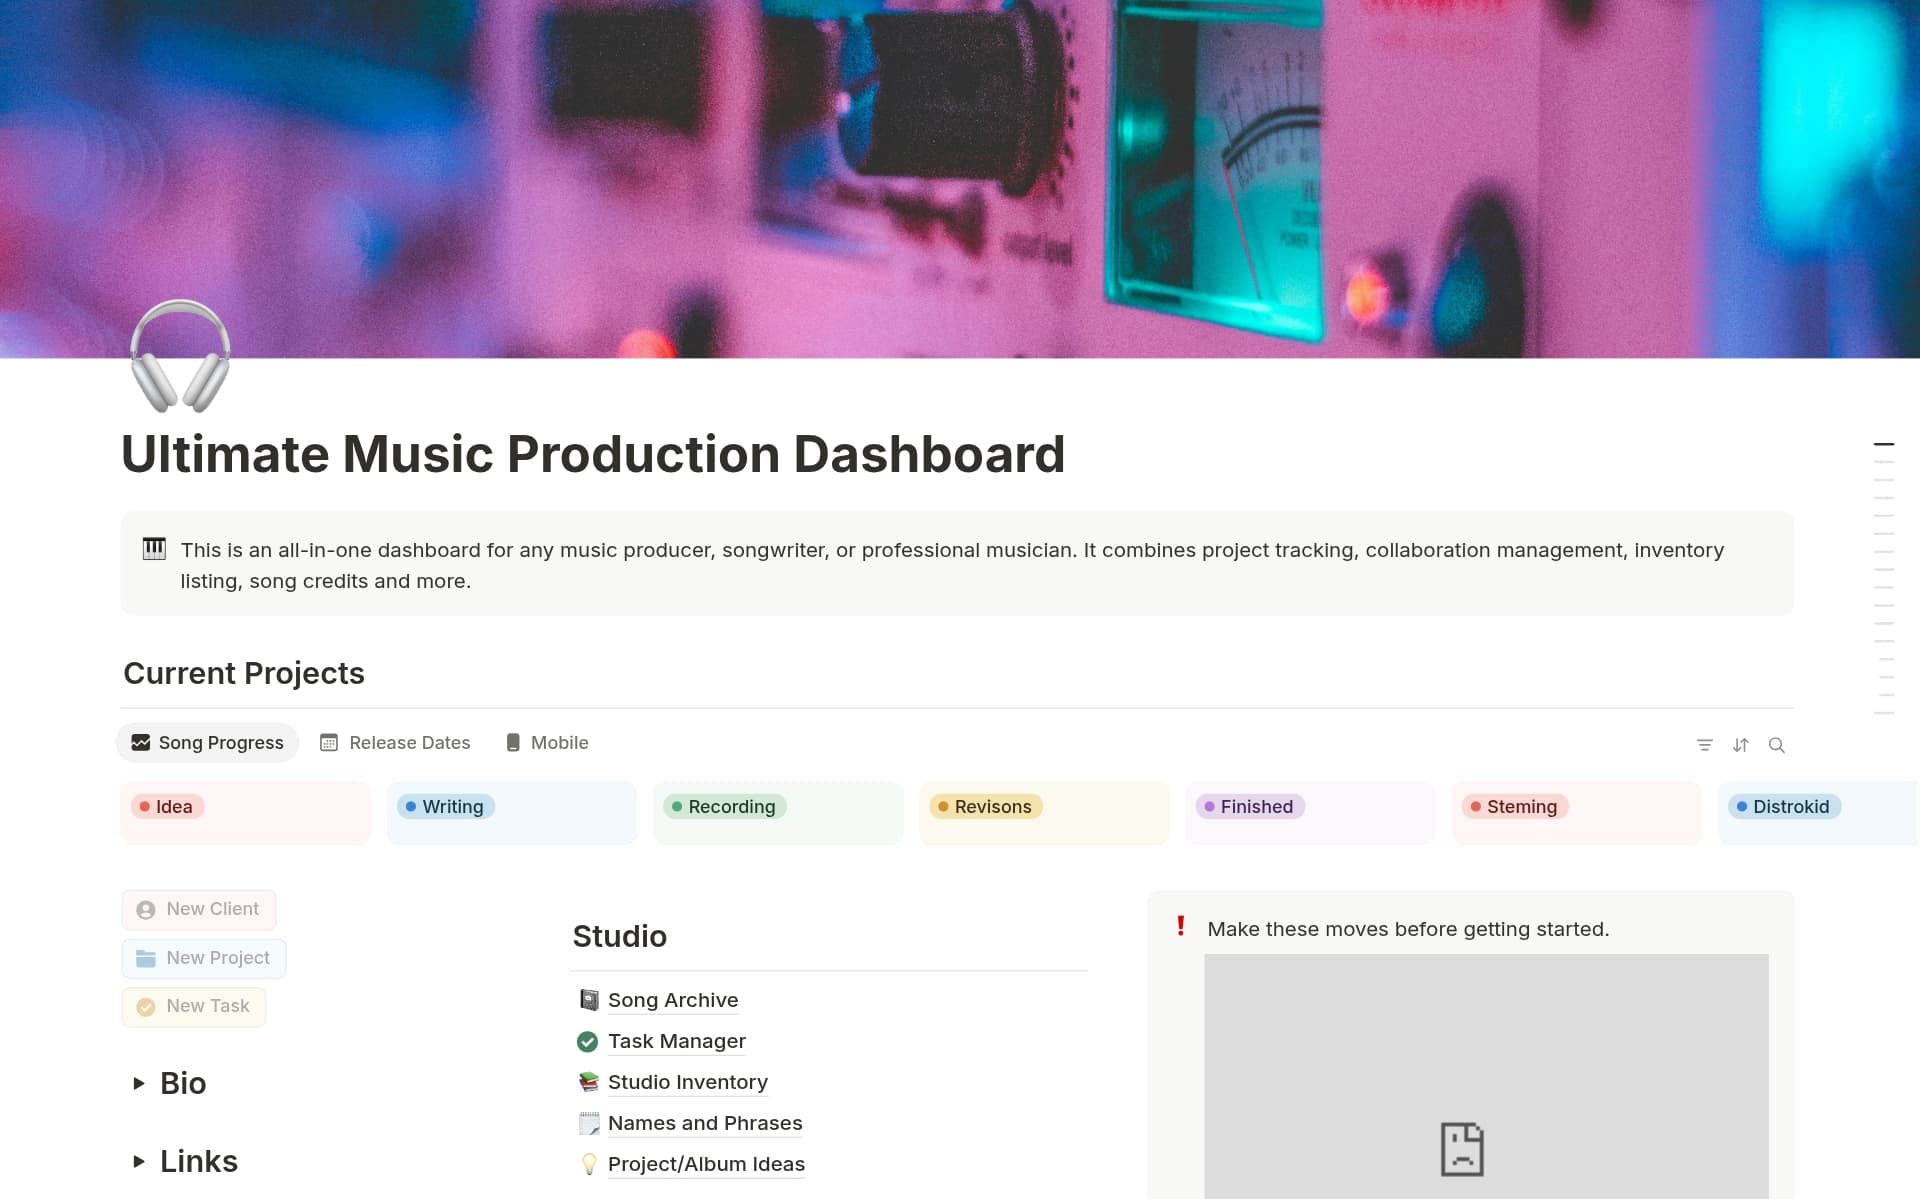
Task: Open the Studio Inventory page link
Action: click(x=687, y=1082)
